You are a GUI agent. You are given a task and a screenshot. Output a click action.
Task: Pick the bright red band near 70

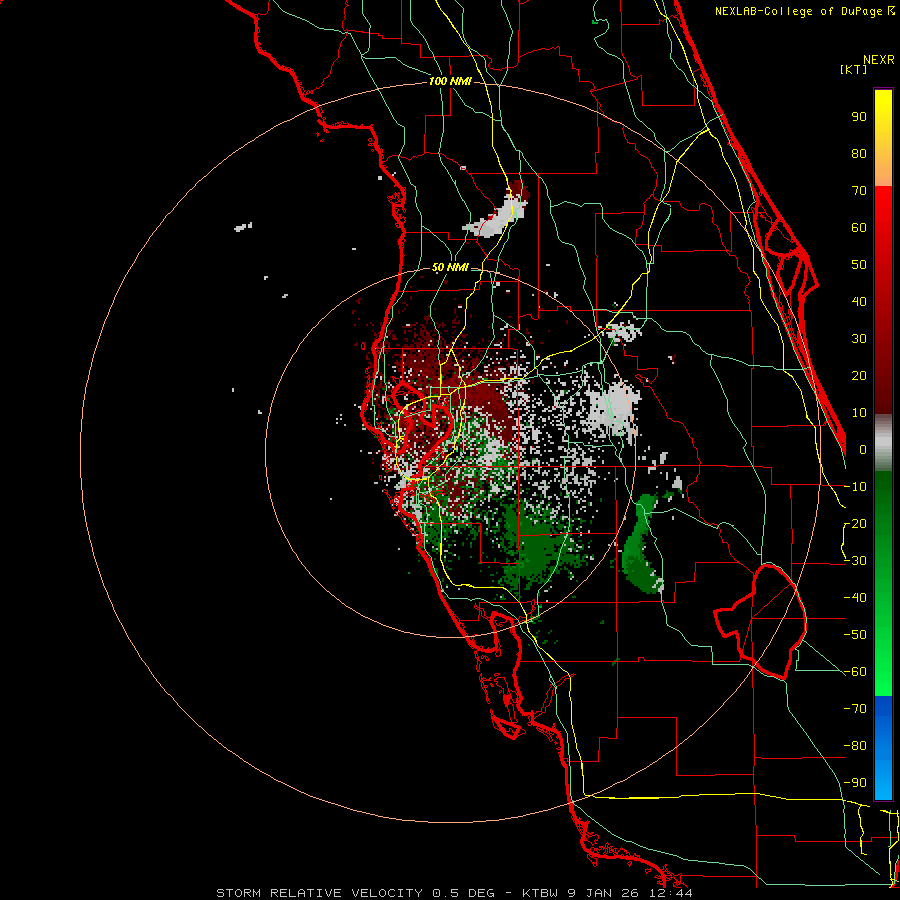click(883, 202)
